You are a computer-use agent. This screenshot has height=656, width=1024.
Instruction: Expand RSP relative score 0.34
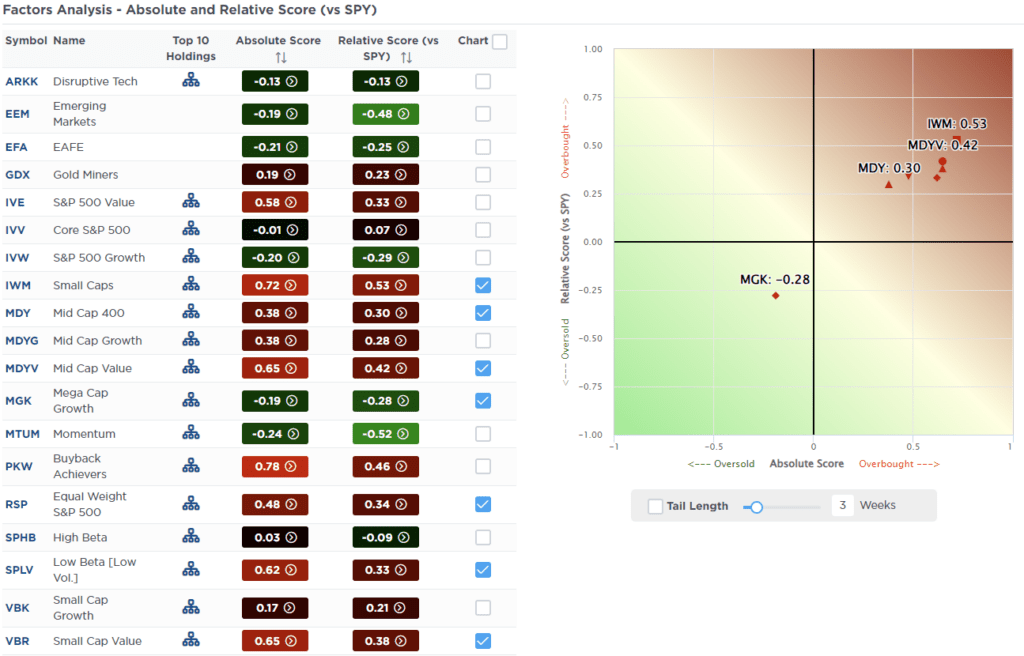click(385, 504)
